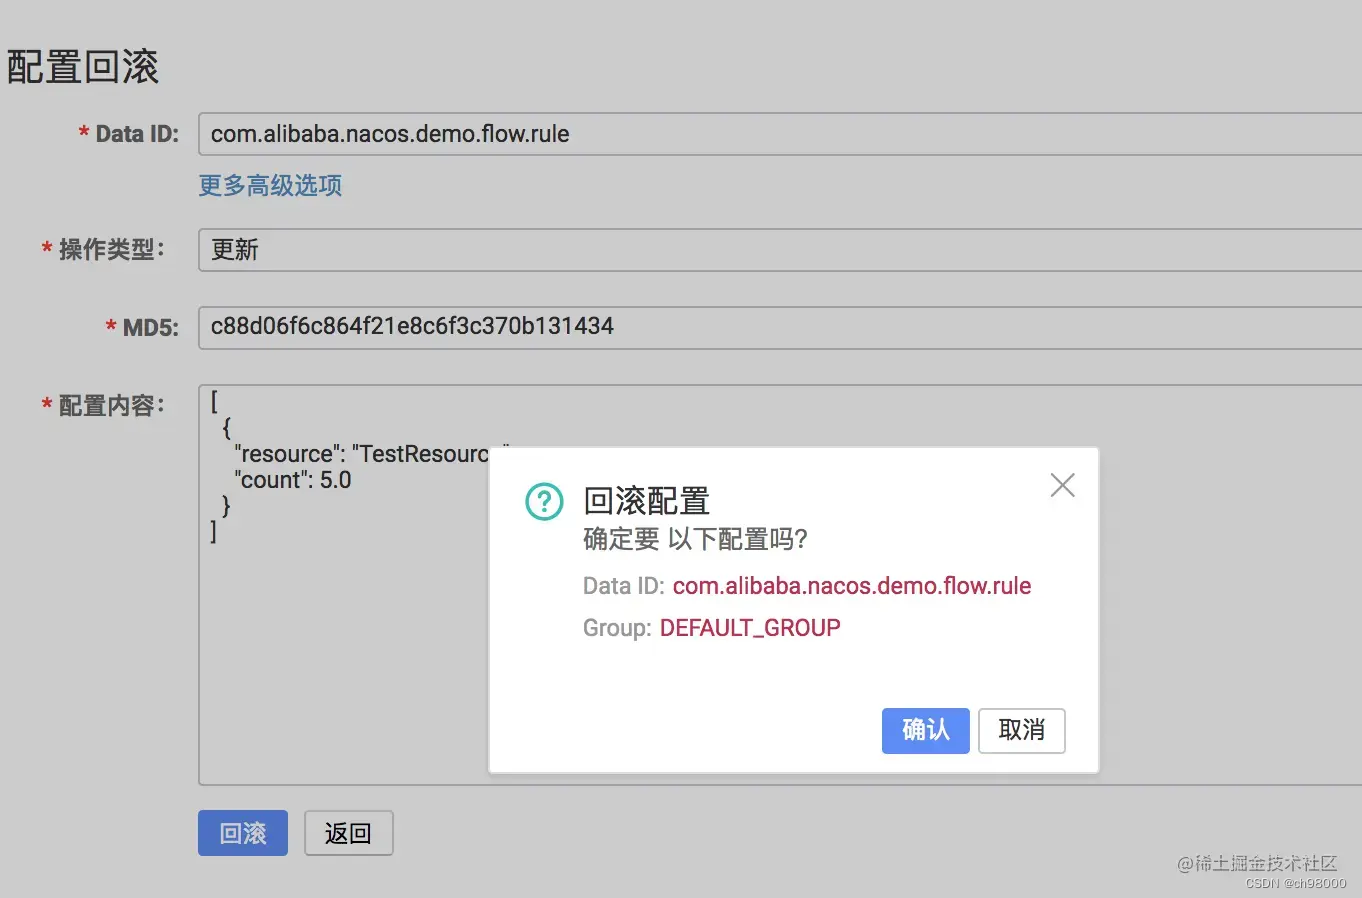1362x898 pixels.
Task: Select the DEFAULT_GROUP text in dialog
Action: (x=750, y=628)
